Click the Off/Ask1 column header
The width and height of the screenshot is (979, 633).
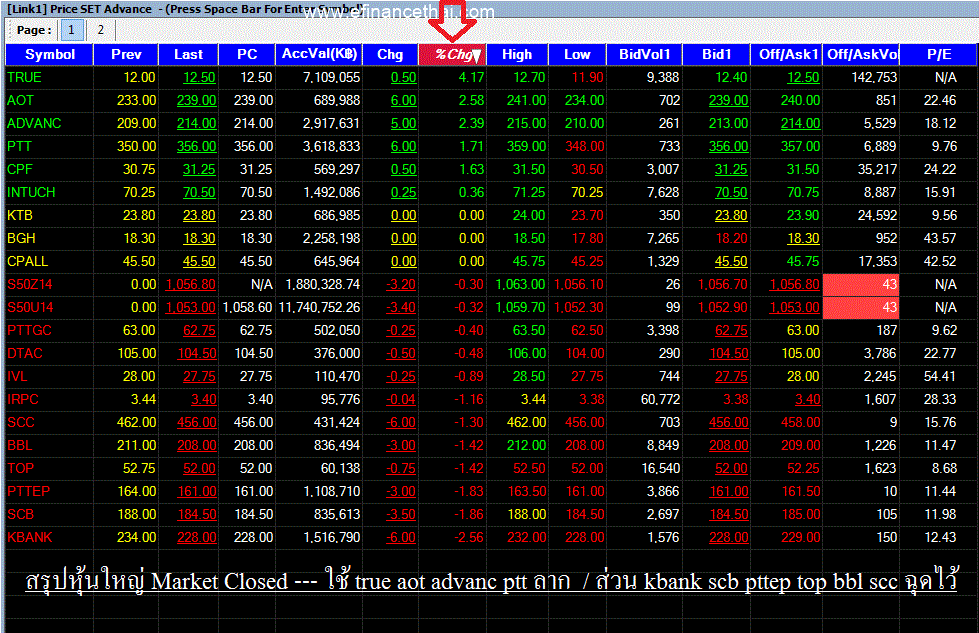(x=787, y=54)
